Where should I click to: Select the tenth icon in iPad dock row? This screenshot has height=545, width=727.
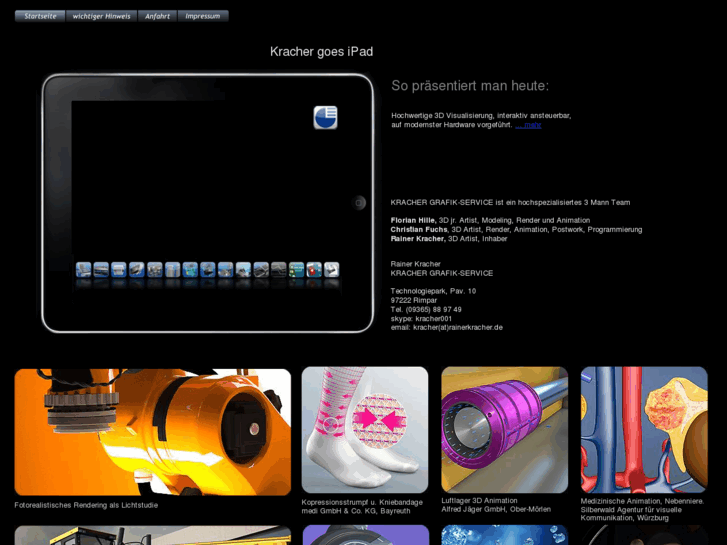pos(243,269)
